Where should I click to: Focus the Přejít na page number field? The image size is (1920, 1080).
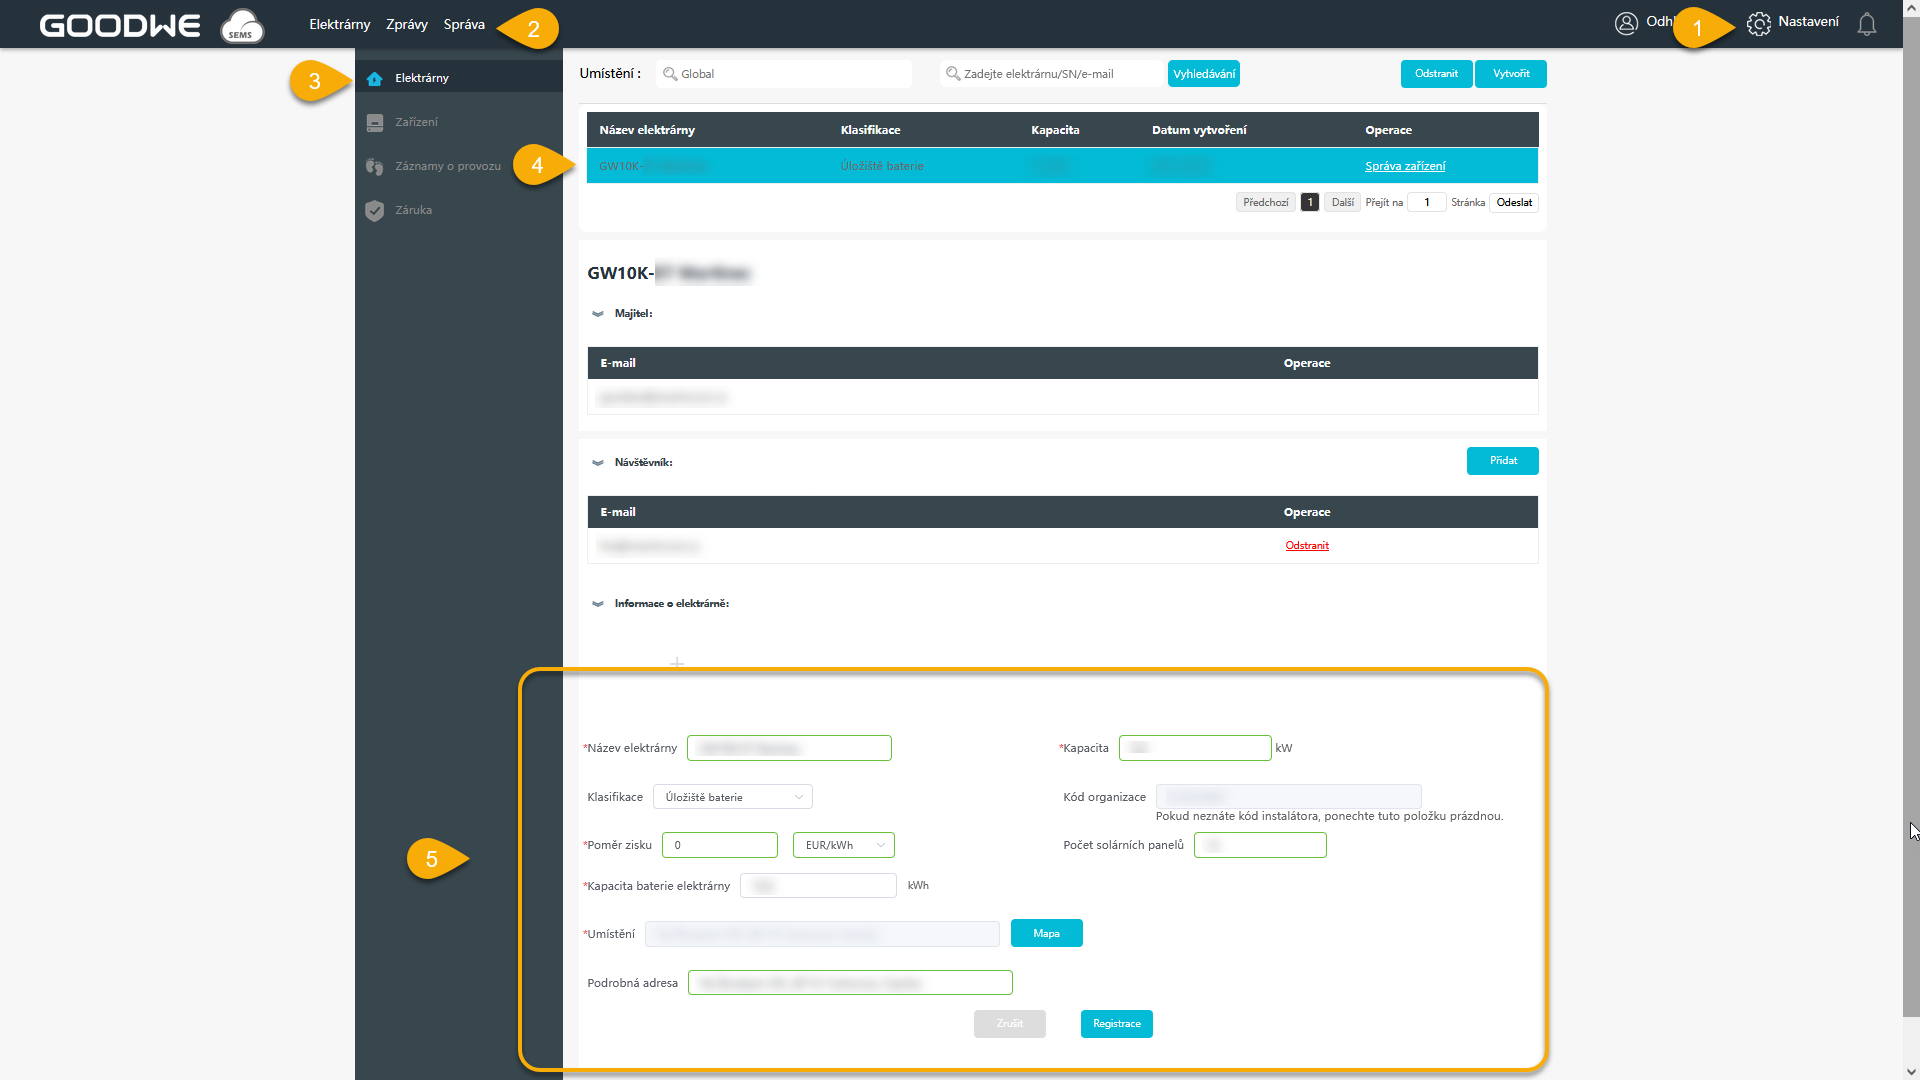point(1427,202)
